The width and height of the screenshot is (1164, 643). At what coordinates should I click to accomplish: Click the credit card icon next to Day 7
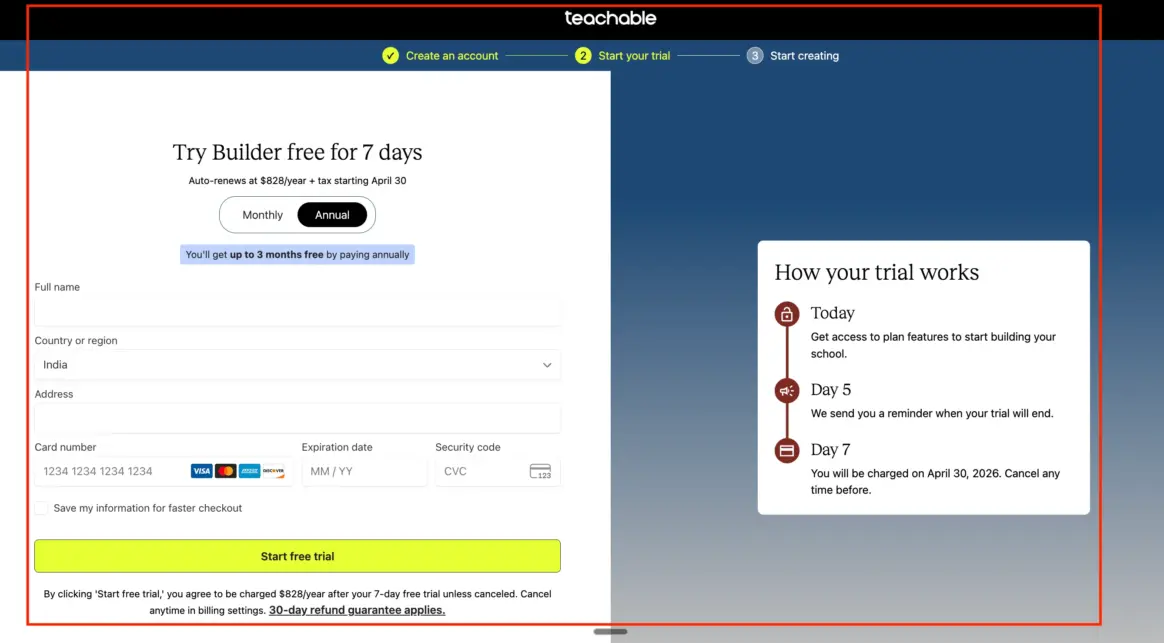pos(787,450)
